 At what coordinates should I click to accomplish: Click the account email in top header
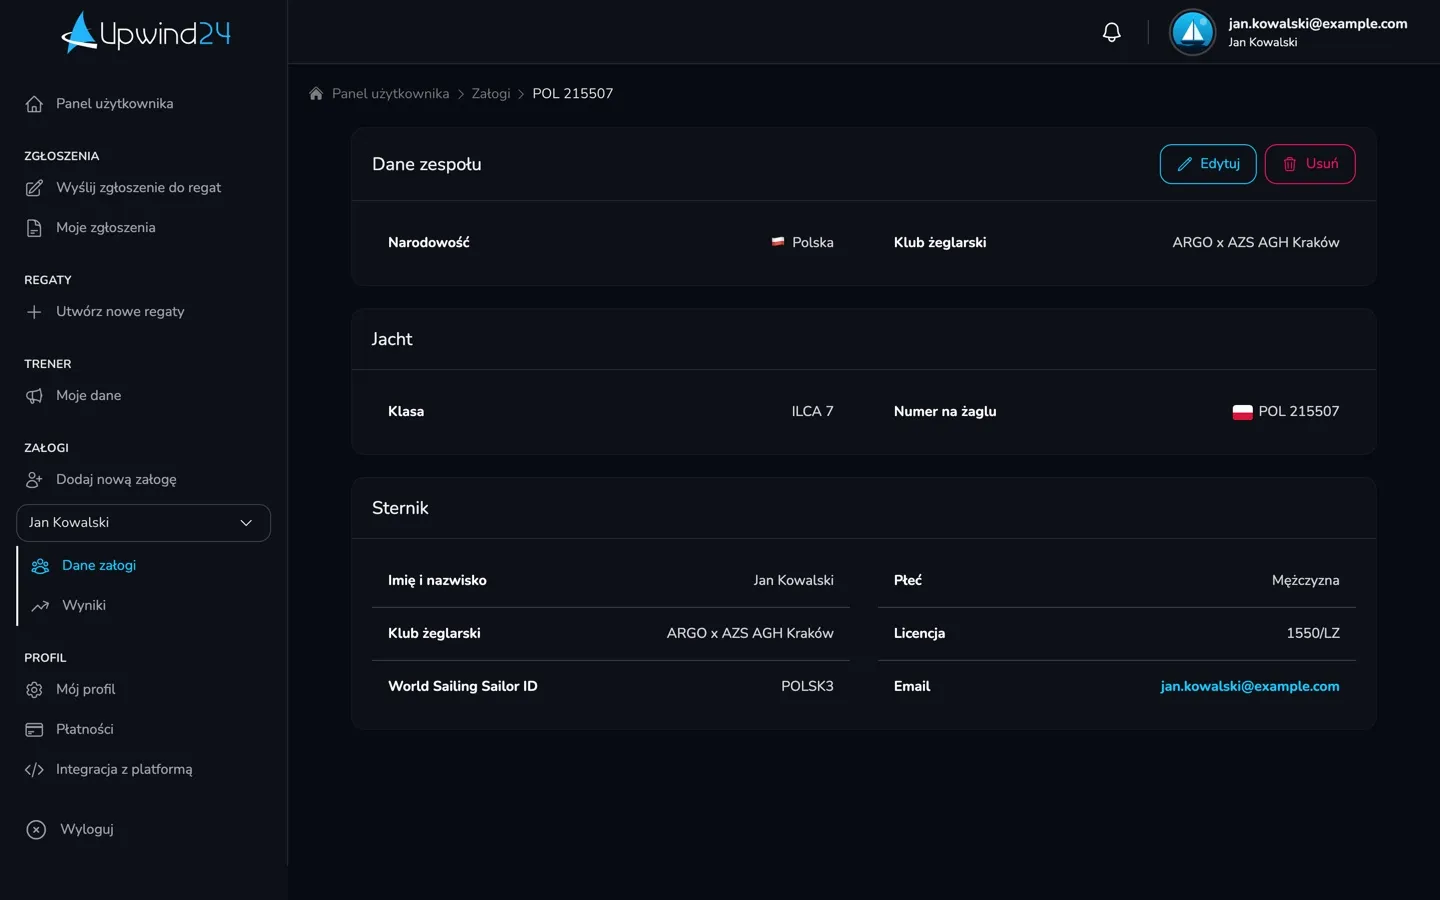point(1318,24)
